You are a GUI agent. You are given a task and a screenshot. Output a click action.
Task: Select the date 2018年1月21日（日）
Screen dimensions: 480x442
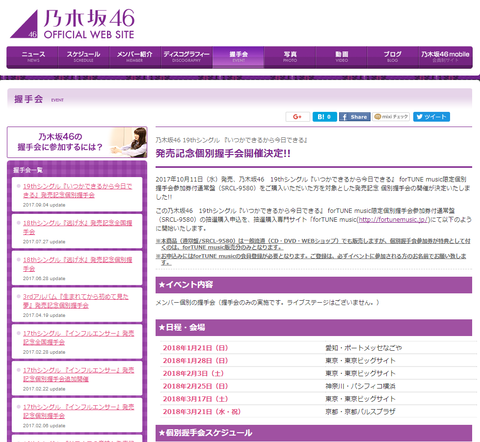pos(195,348)
